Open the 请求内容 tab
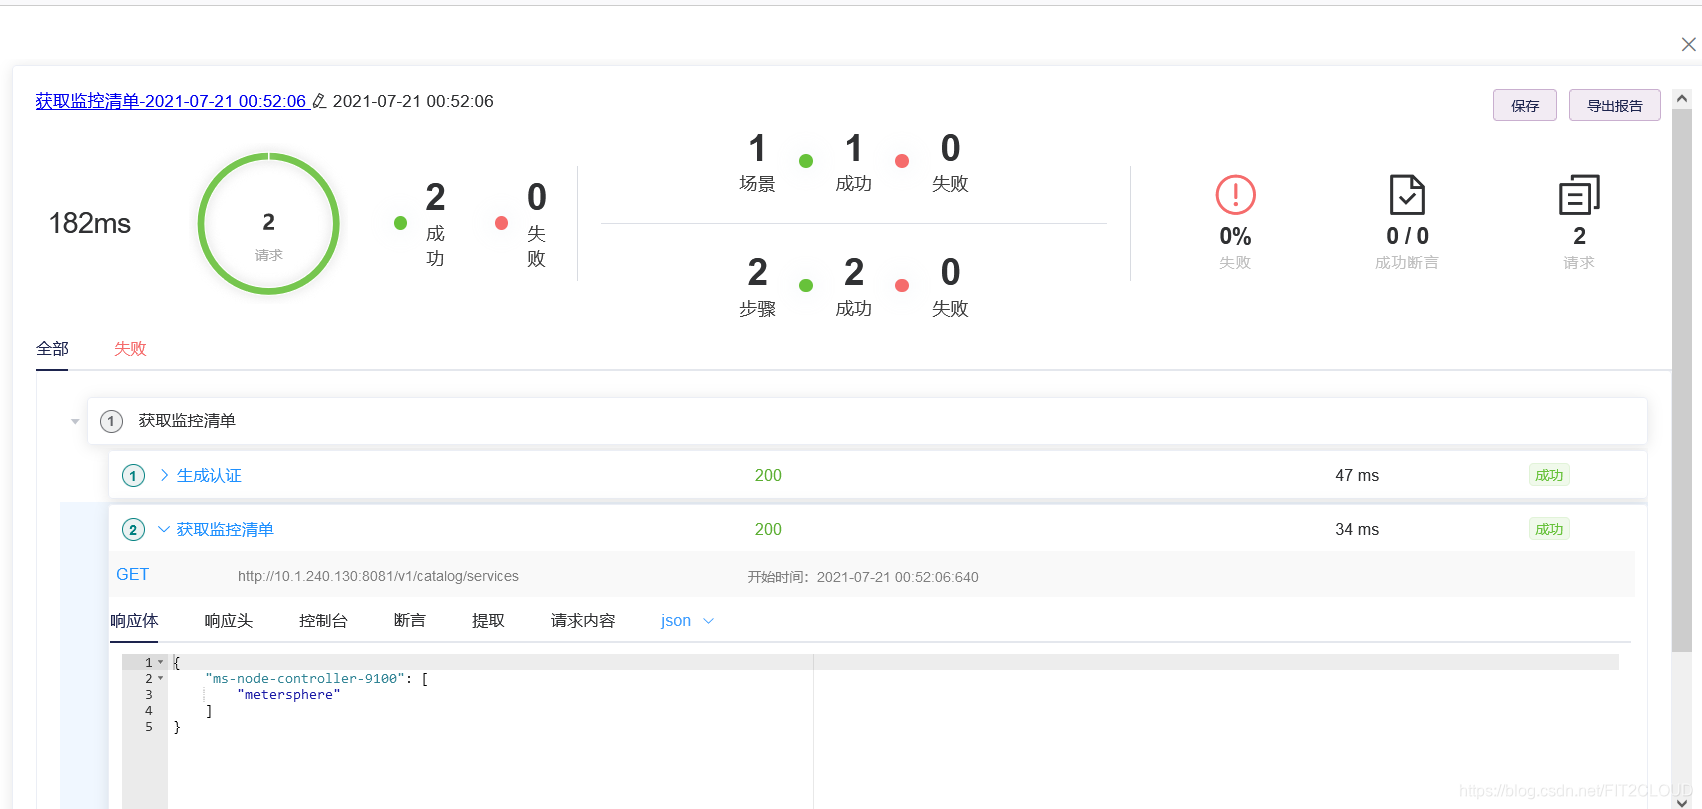 [x=583, y=620]
